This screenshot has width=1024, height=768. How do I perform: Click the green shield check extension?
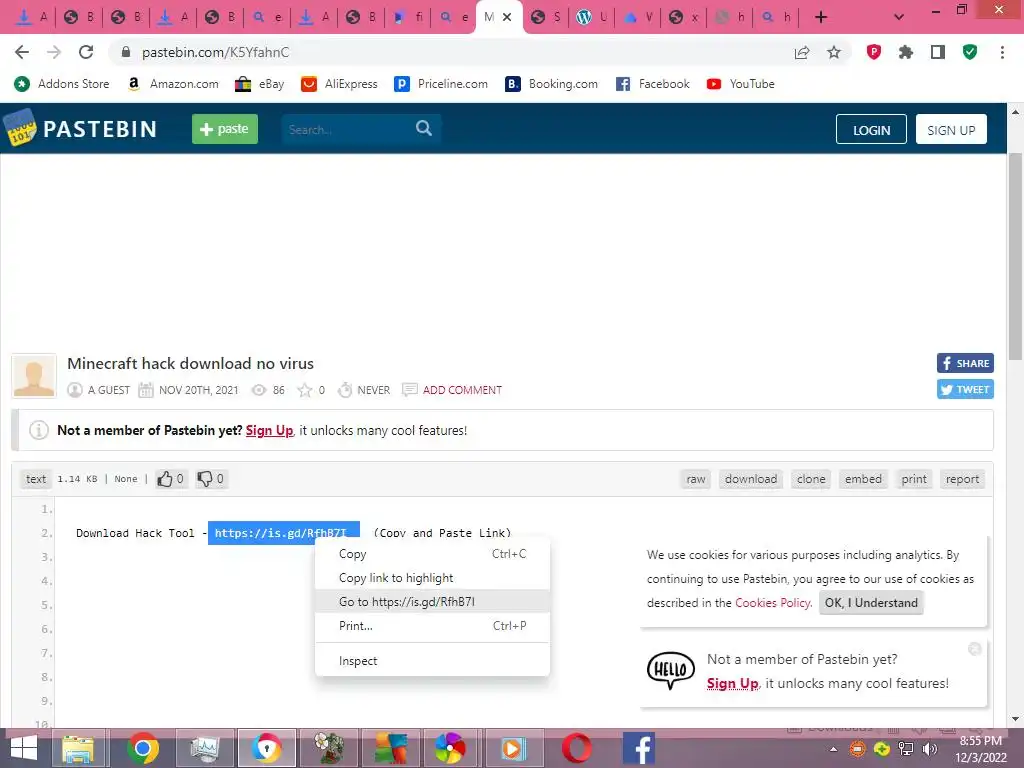970,52
